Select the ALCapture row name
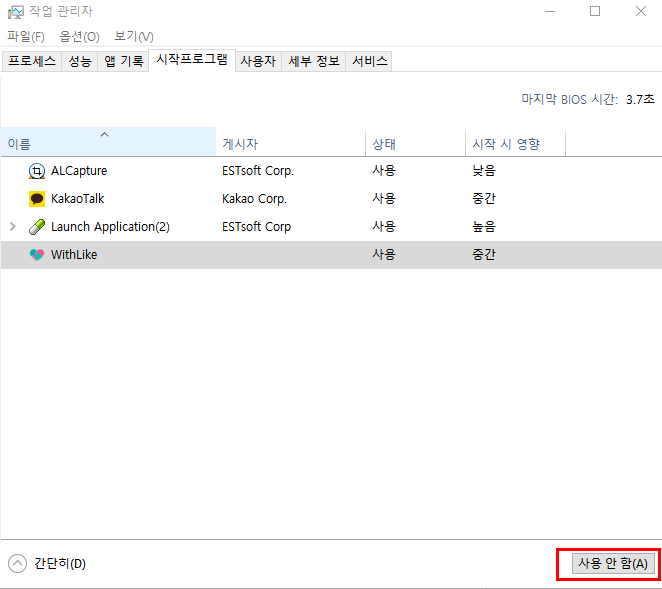Screen dimensions: 662x589 79,171
